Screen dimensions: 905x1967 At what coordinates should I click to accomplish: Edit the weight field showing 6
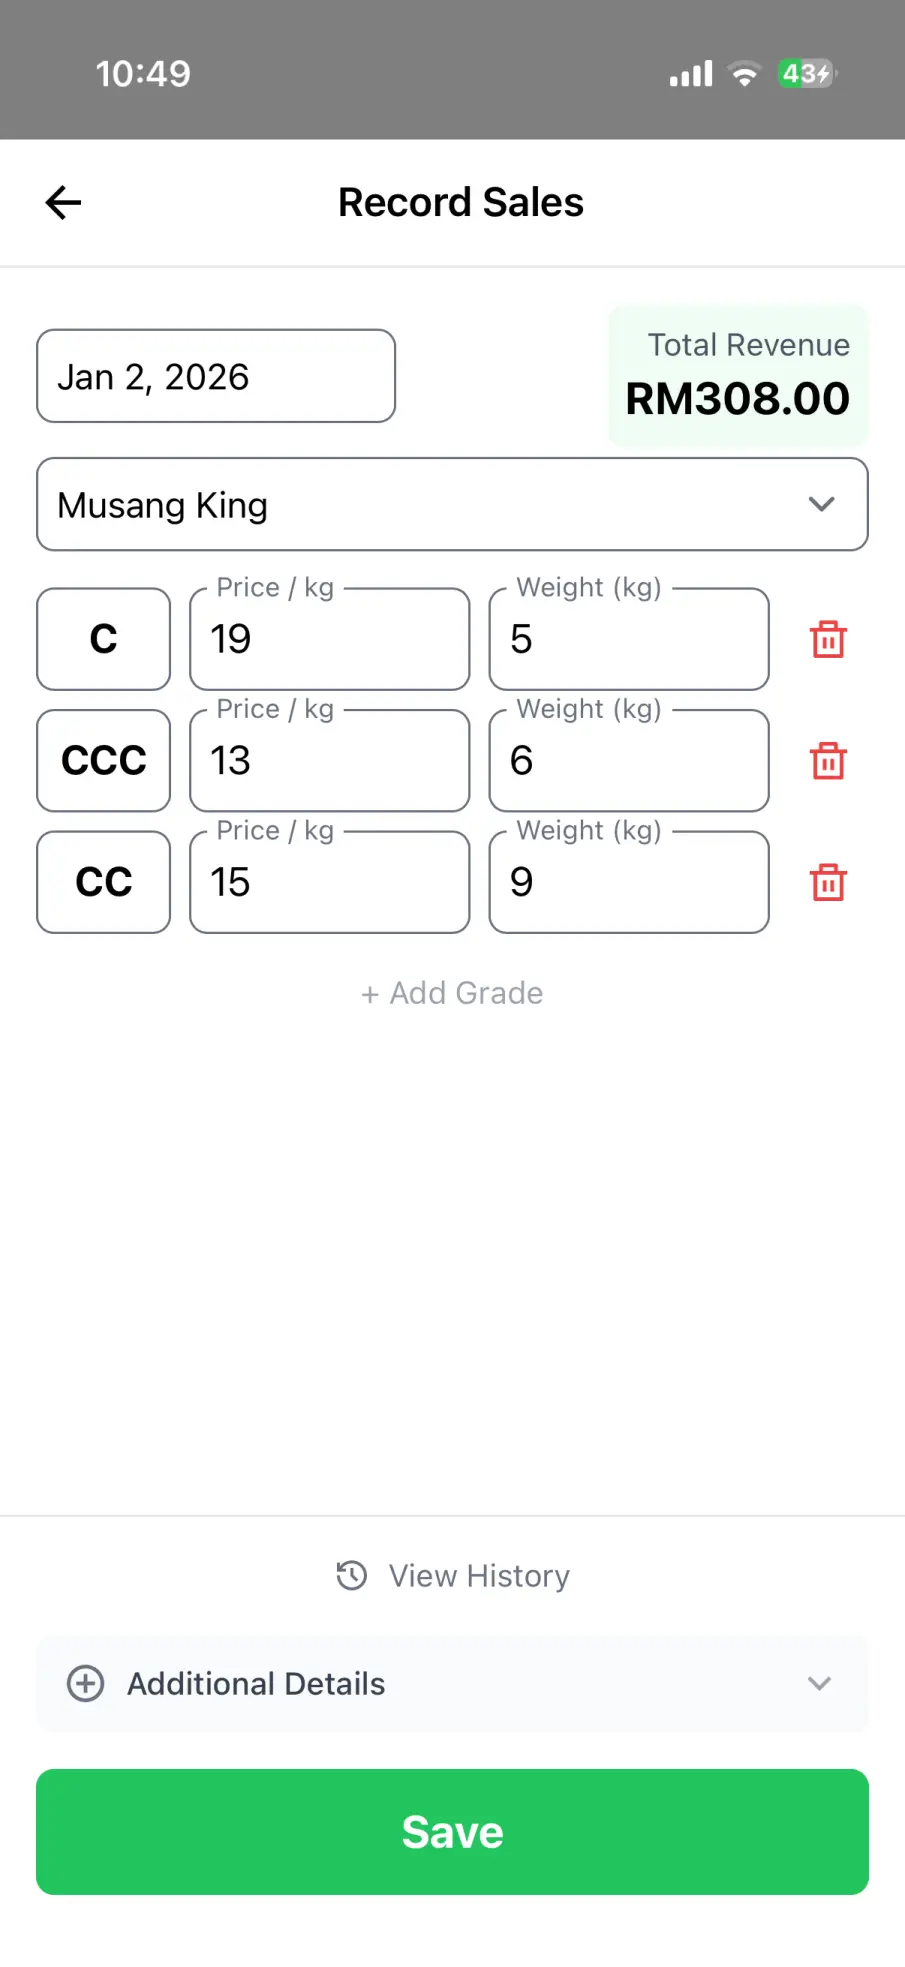[x=629, y=762]
